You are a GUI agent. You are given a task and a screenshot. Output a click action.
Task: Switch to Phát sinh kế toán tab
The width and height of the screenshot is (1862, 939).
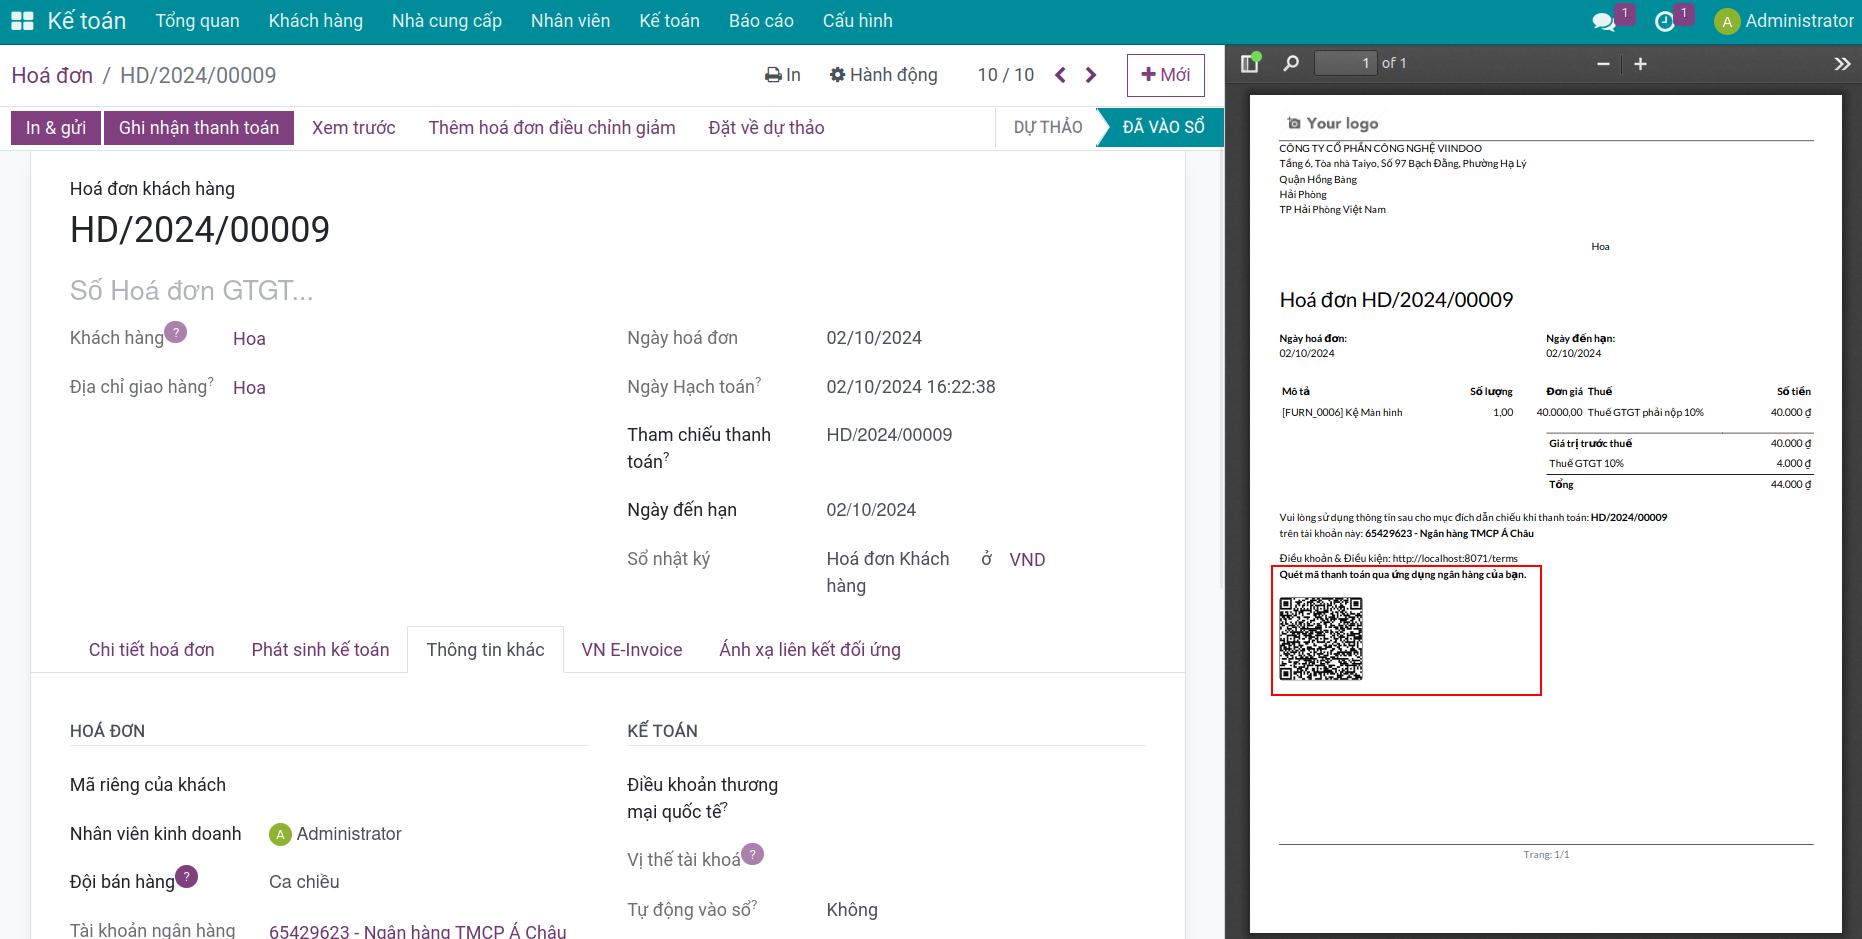[x=320, y=650]
